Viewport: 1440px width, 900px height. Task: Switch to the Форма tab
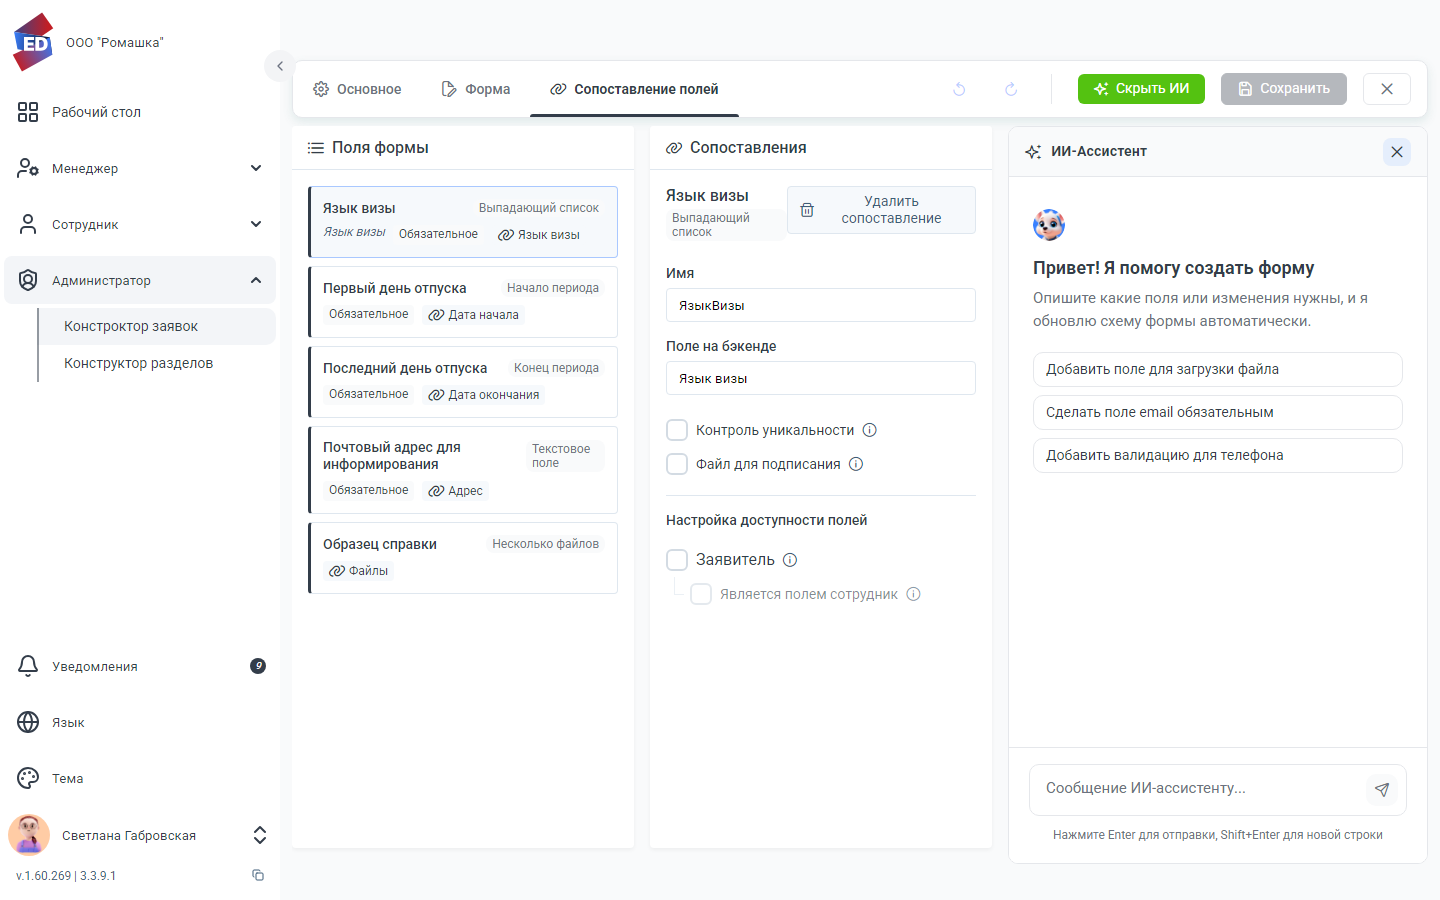pyautogui.click(x=476, y=89)
